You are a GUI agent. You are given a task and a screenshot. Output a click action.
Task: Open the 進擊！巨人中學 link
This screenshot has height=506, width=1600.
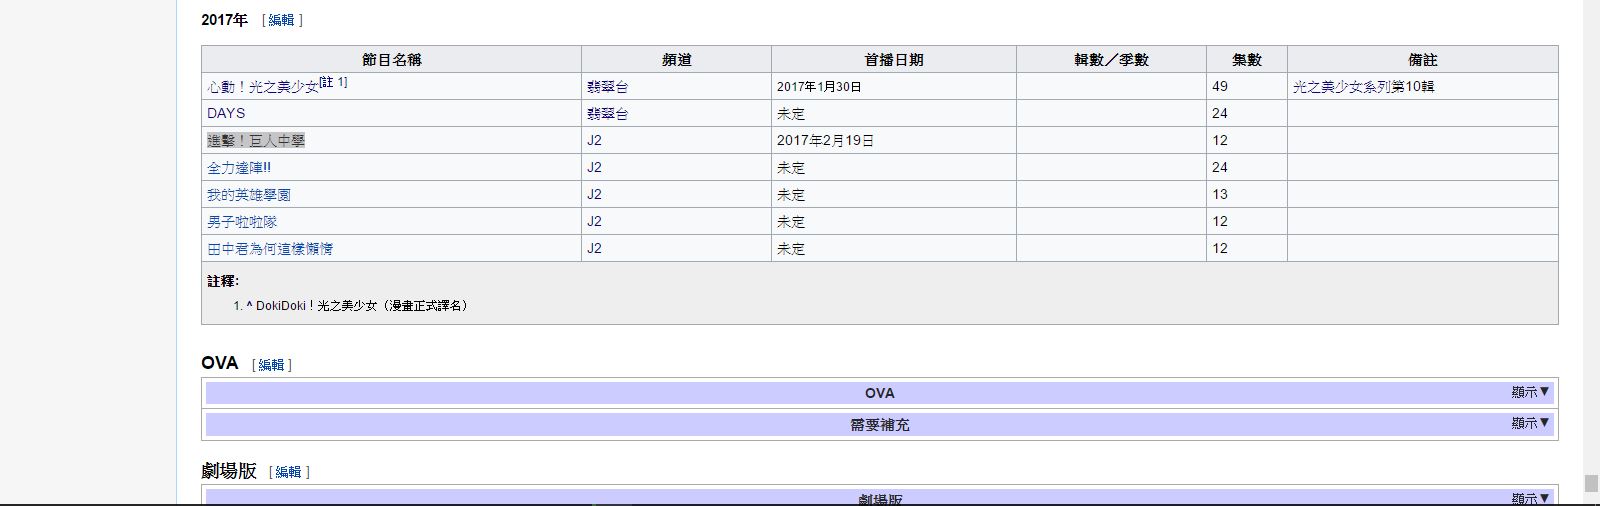255,141
